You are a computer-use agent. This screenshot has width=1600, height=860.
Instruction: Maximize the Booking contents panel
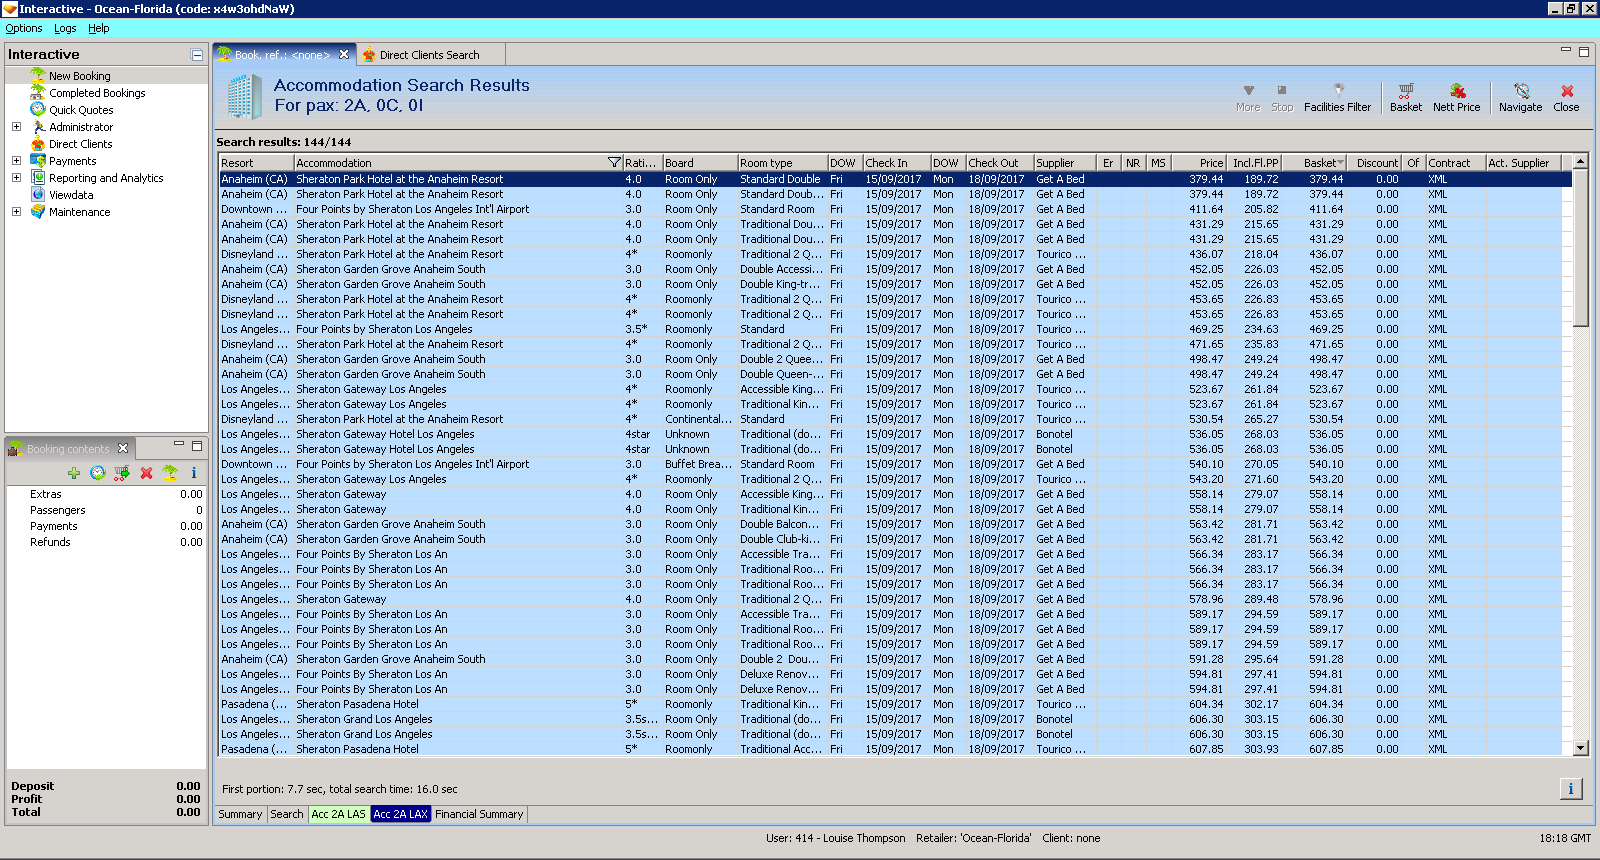click(197, 446)
